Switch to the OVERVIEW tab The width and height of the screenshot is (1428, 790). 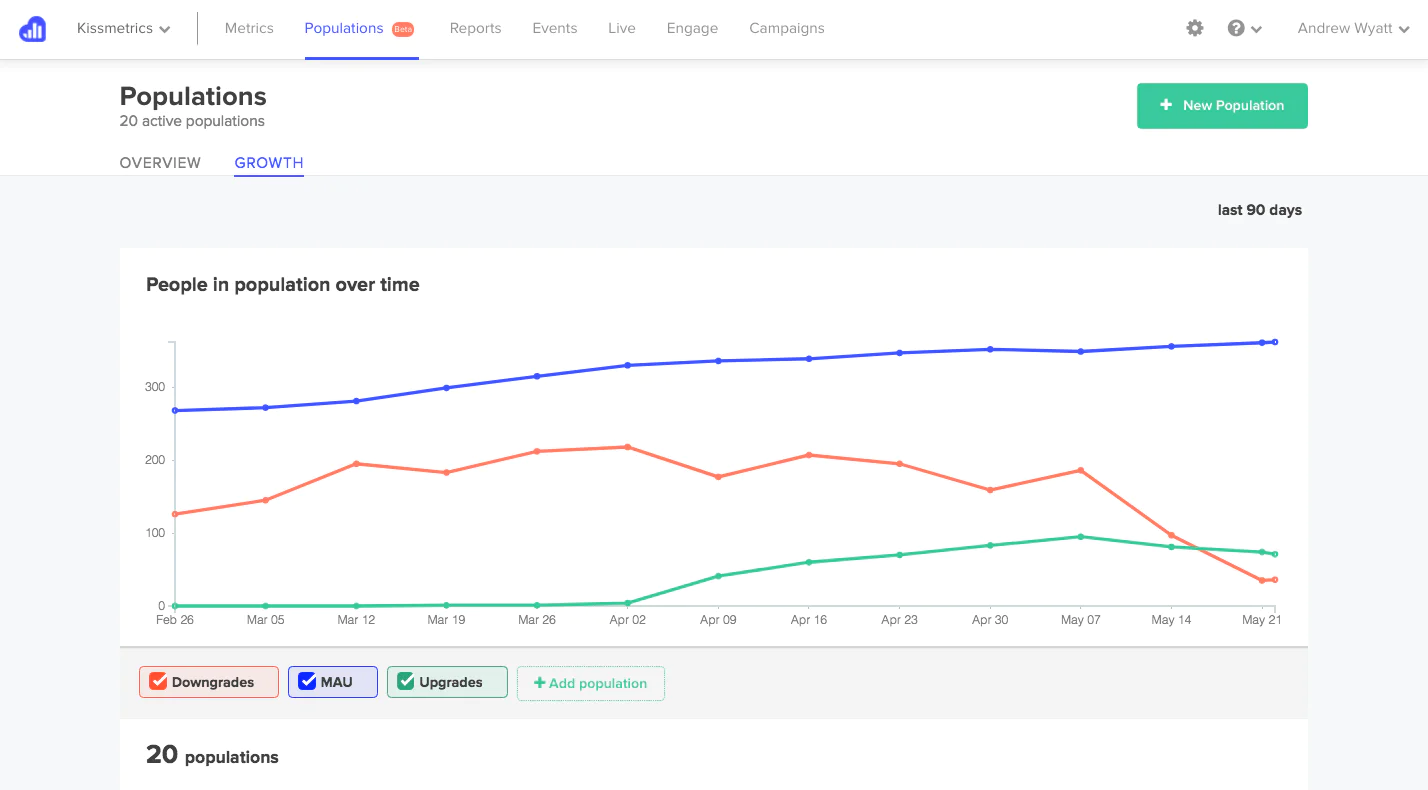click(160, 163)
